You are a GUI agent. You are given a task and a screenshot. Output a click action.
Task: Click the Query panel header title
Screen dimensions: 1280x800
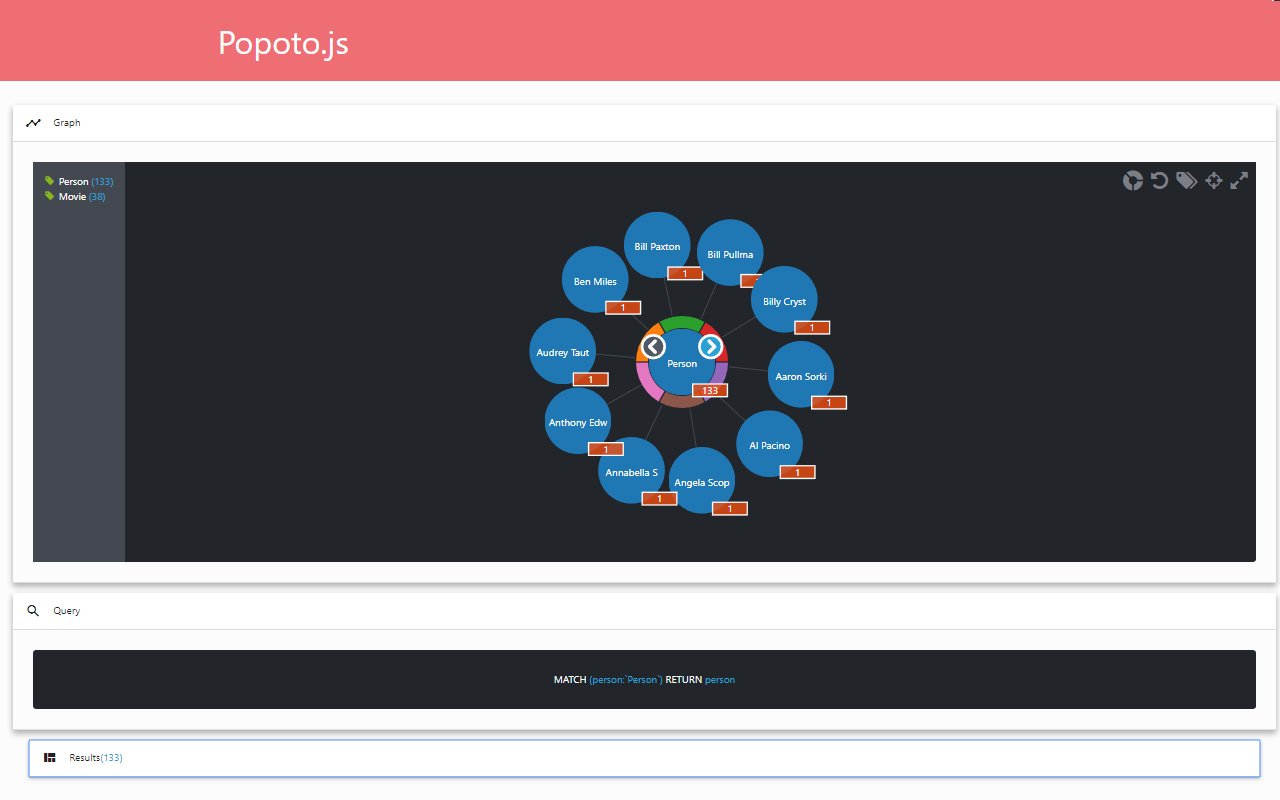(x=67, y=610)
